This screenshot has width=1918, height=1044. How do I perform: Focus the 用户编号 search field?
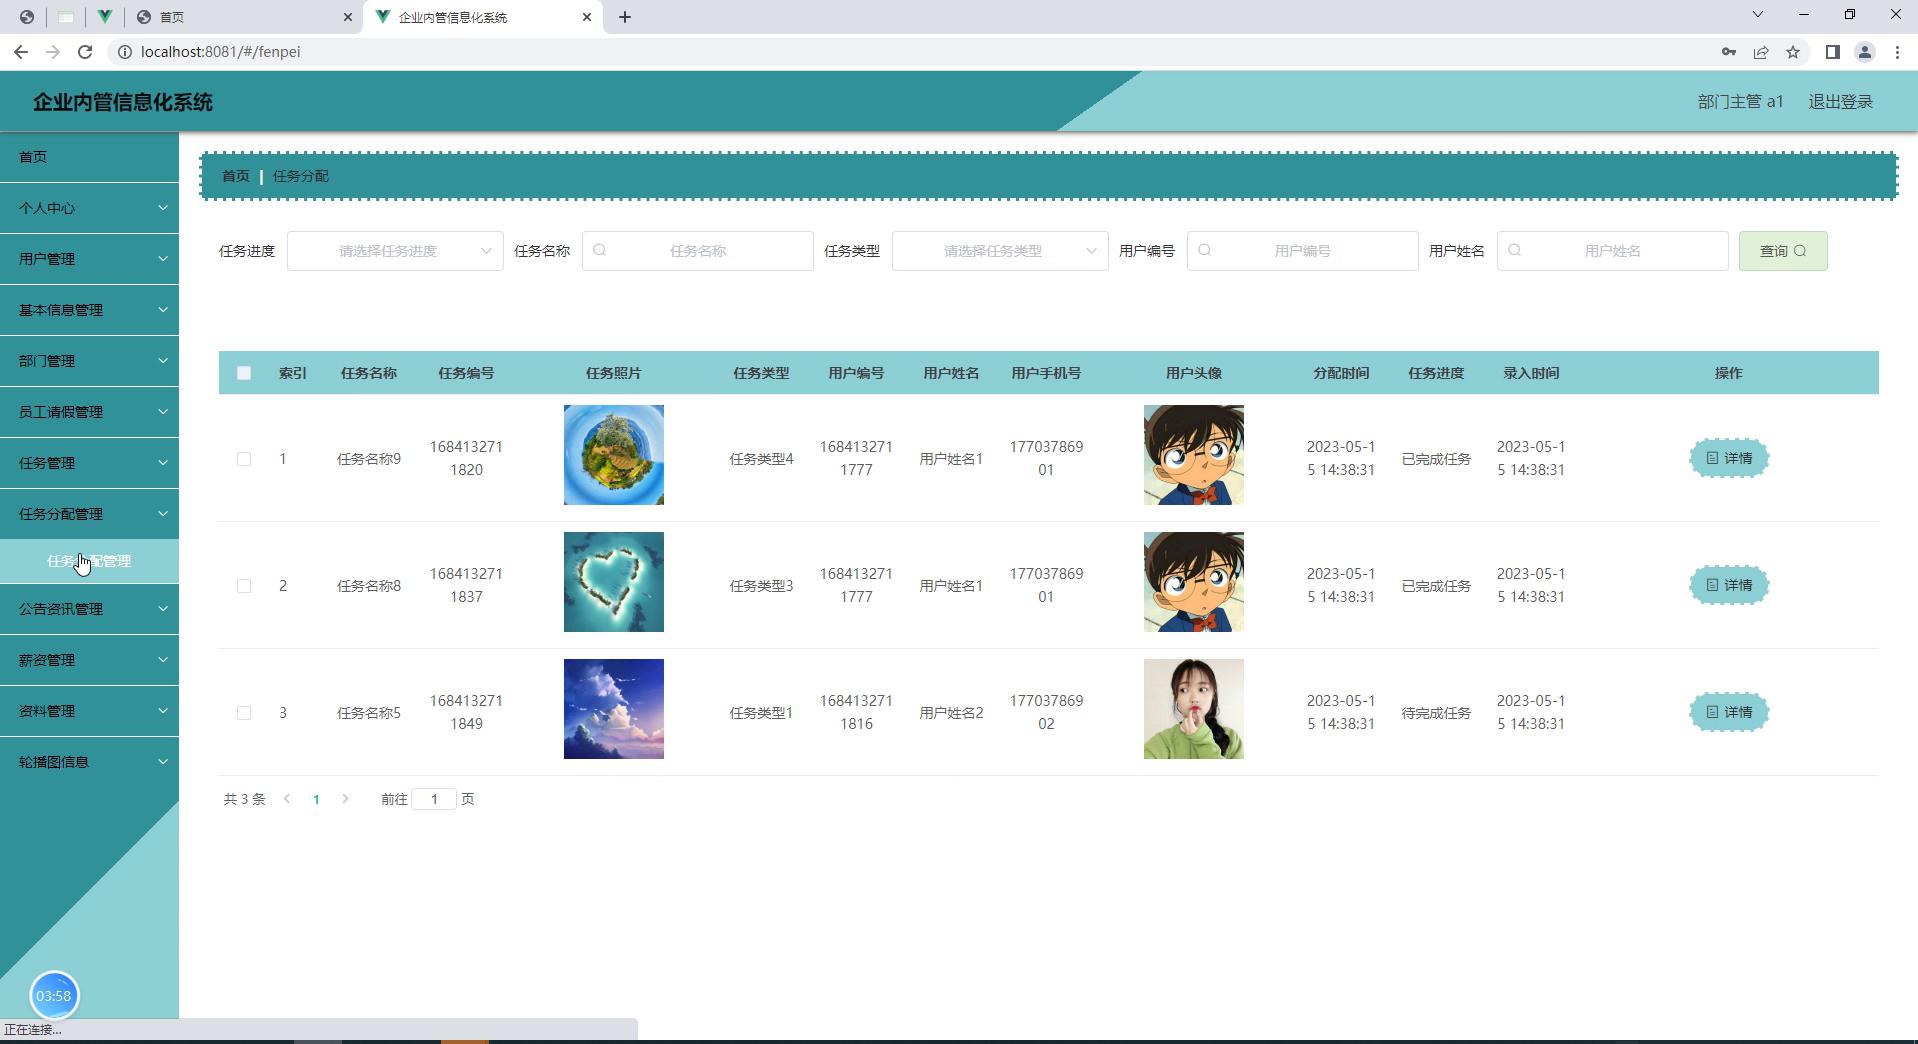1303,251
